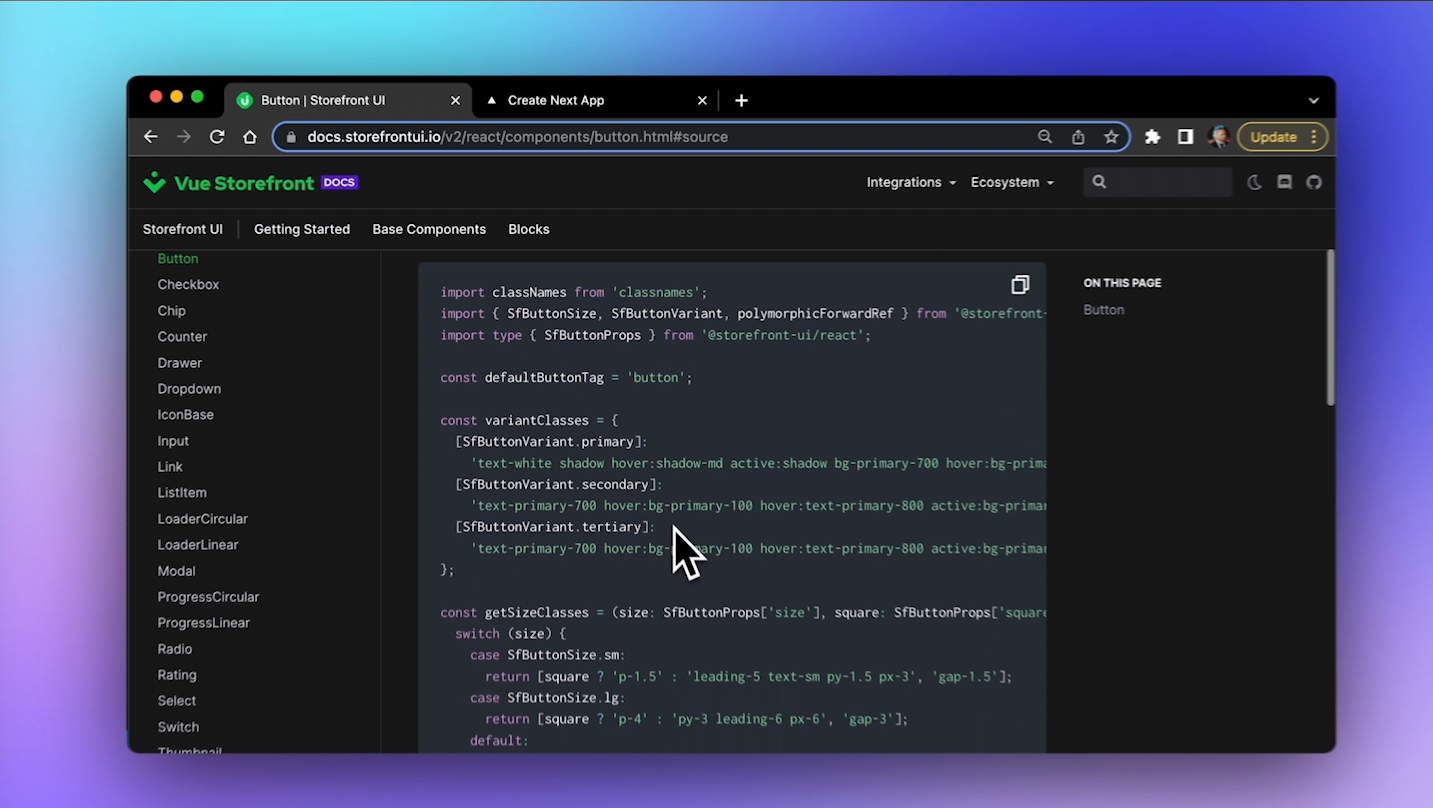Open the Base Components menu item
Viewport: 1433px width, 808px height.
(429, 229)
